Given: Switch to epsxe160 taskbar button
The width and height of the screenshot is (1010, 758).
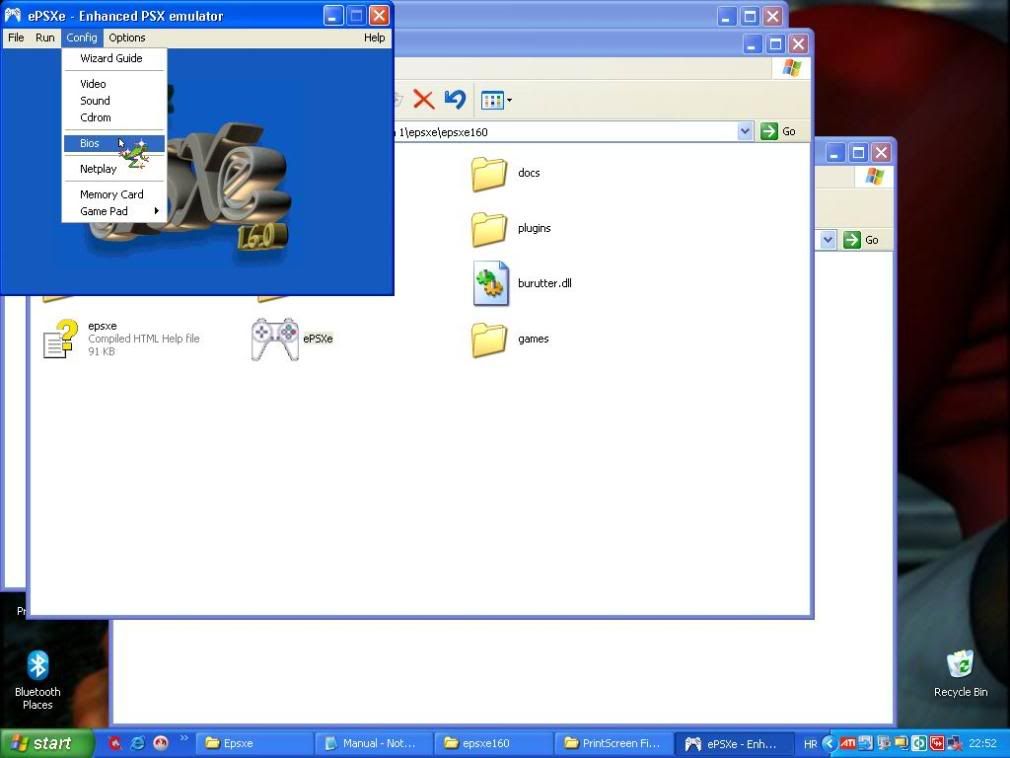Looking at the screenshot, I should 494,743.
